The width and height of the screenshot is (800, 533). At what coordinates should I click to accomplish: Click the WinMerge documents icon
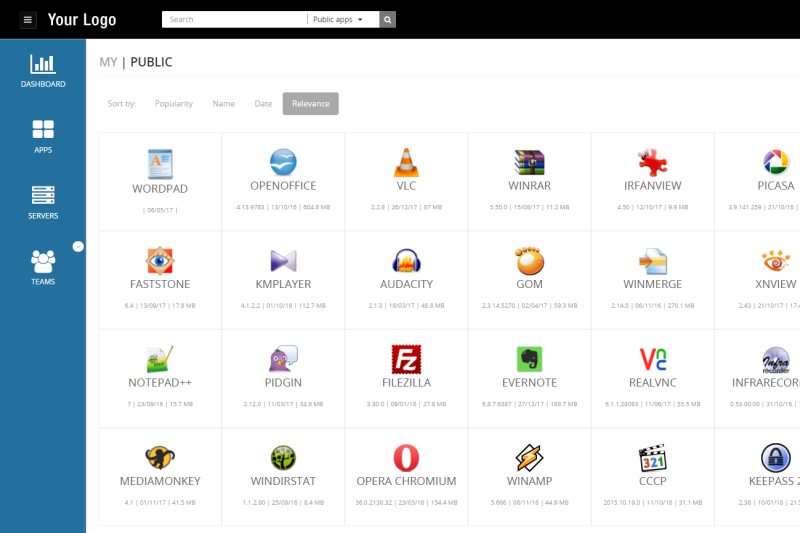click(653, 261)
